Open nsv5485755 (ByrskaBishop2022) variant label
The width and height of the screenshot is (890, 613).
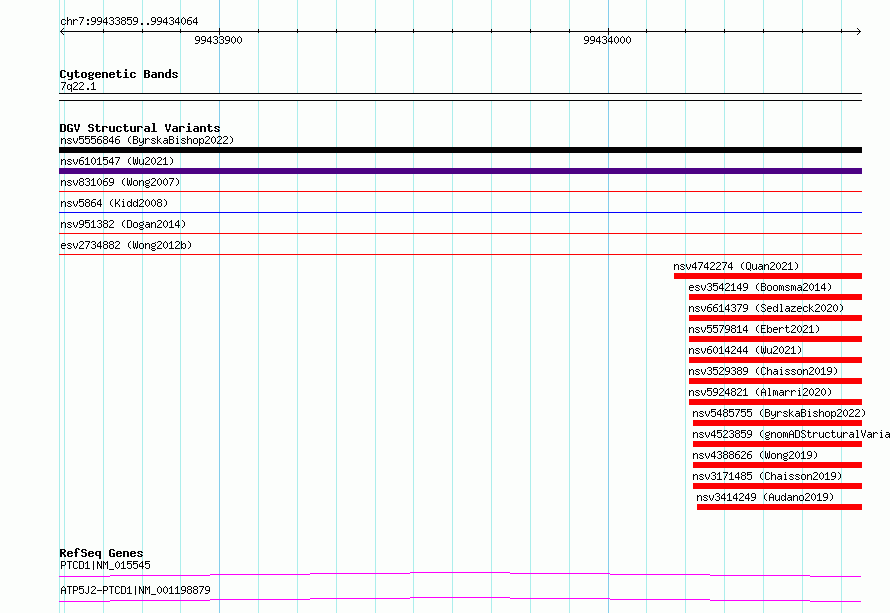point(779,413)
